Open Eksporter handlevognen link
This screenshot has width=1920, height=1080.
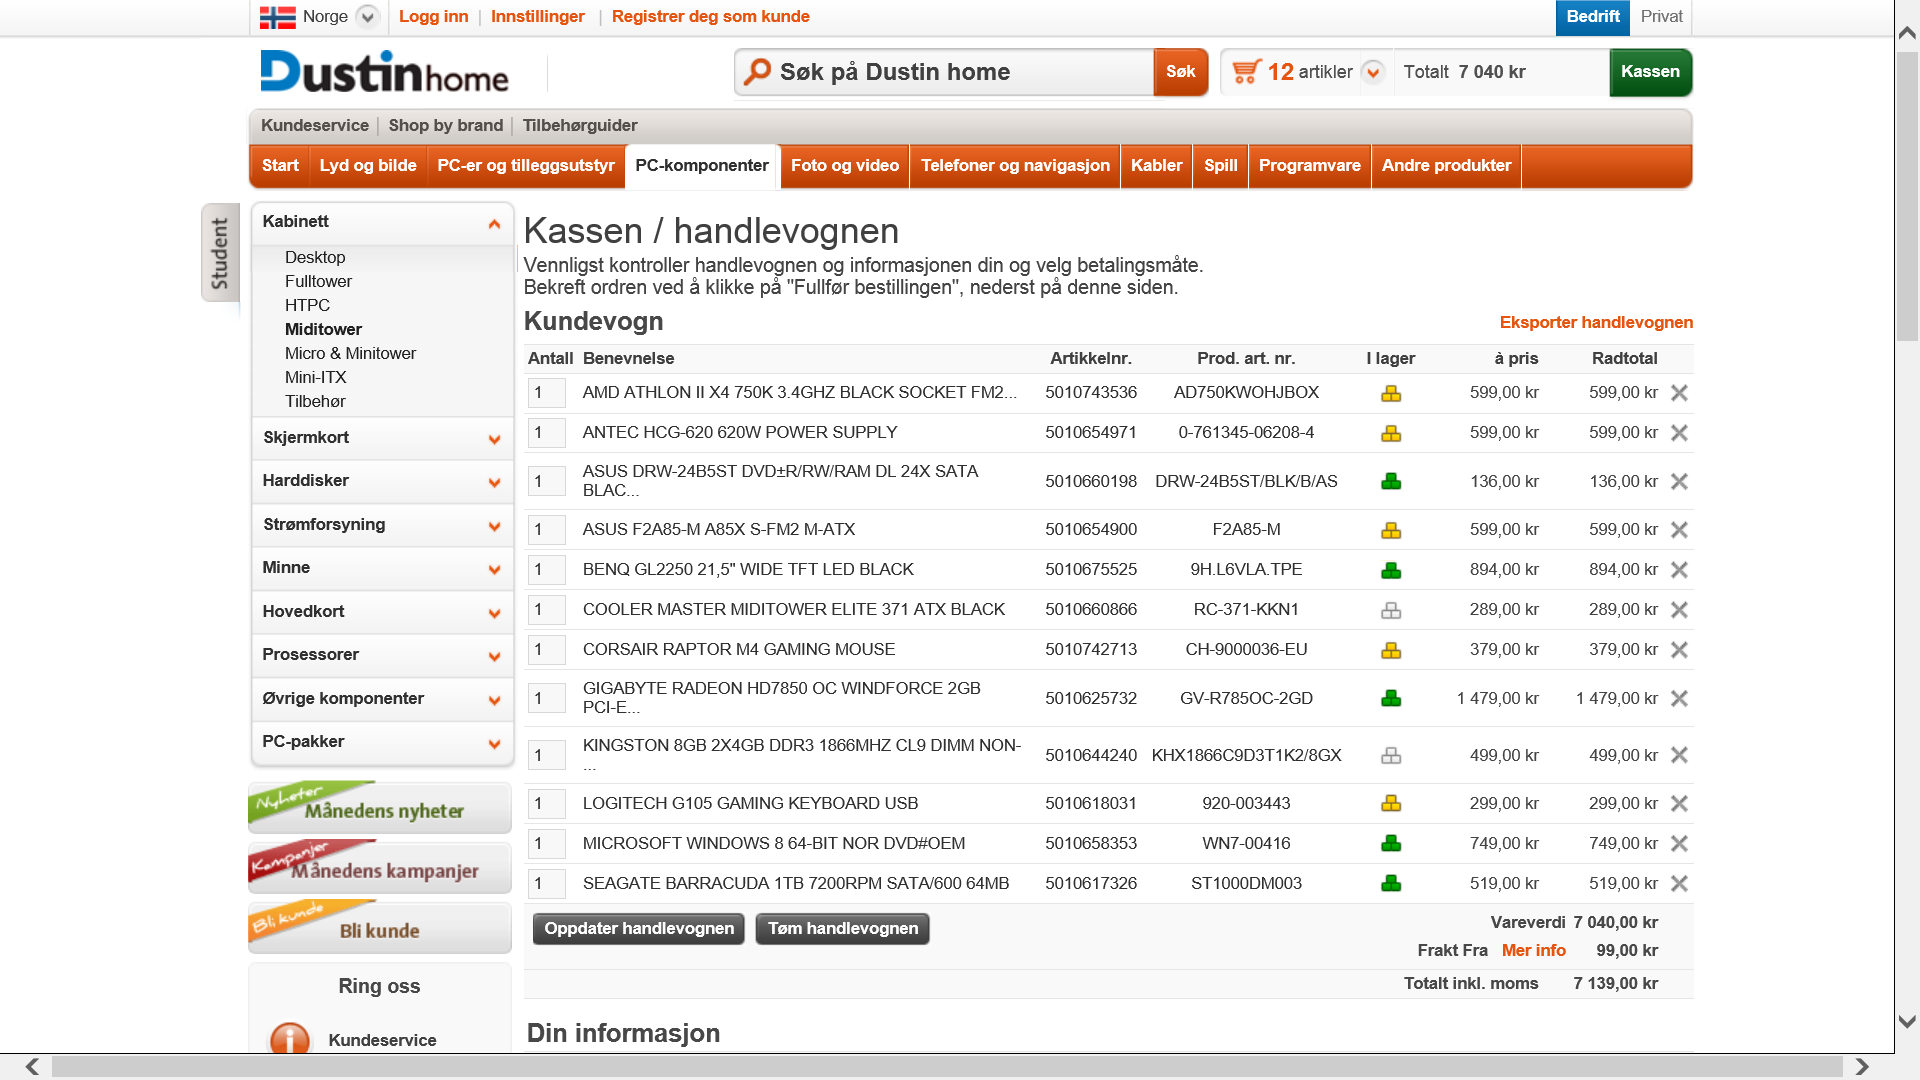pyautogui.click(x=1596, y=322)
